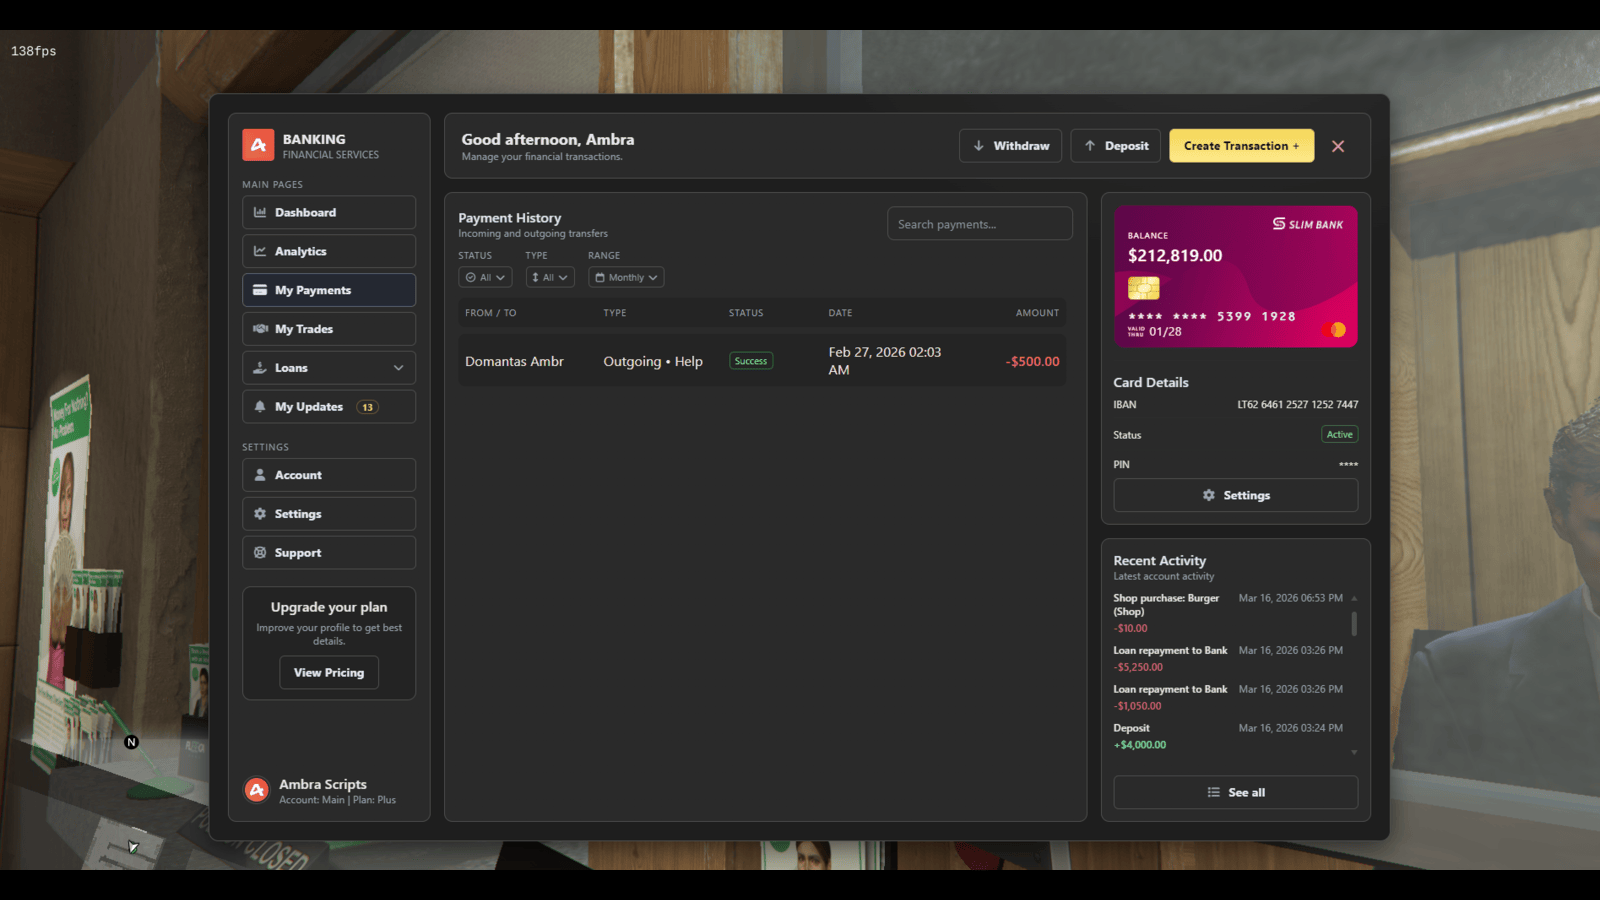Click the Recent Activity scrollbar
Screen dimensions: 1600x900
click(1354, 624)
